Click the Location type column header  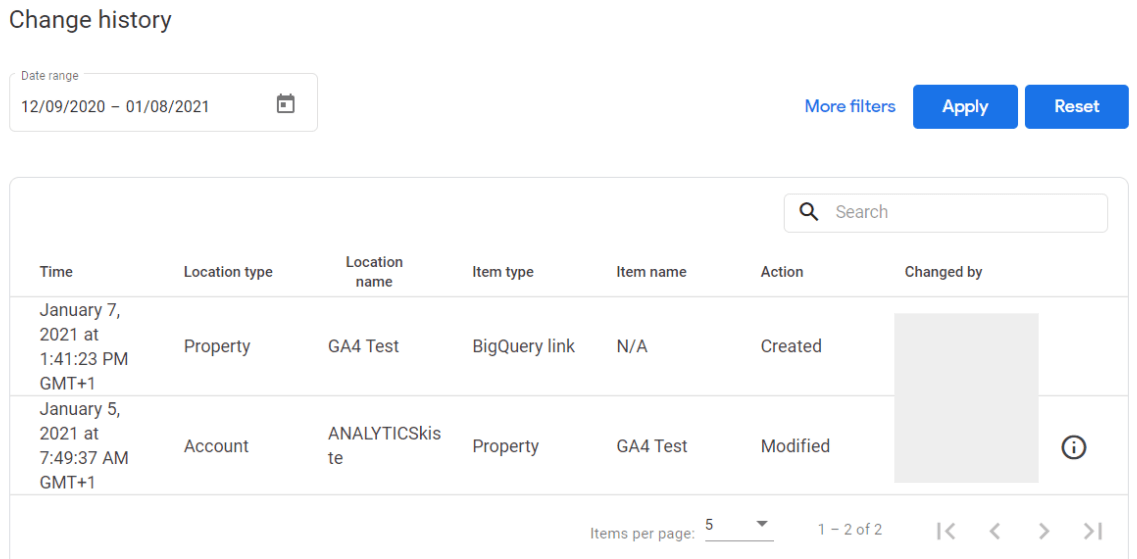coord(228,272)
